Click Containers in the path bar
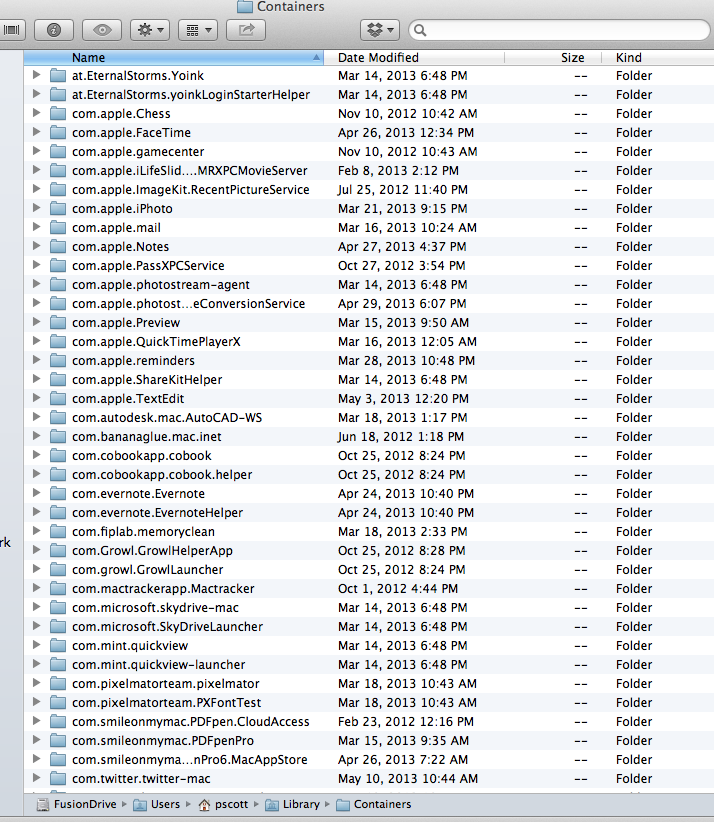 373,804
